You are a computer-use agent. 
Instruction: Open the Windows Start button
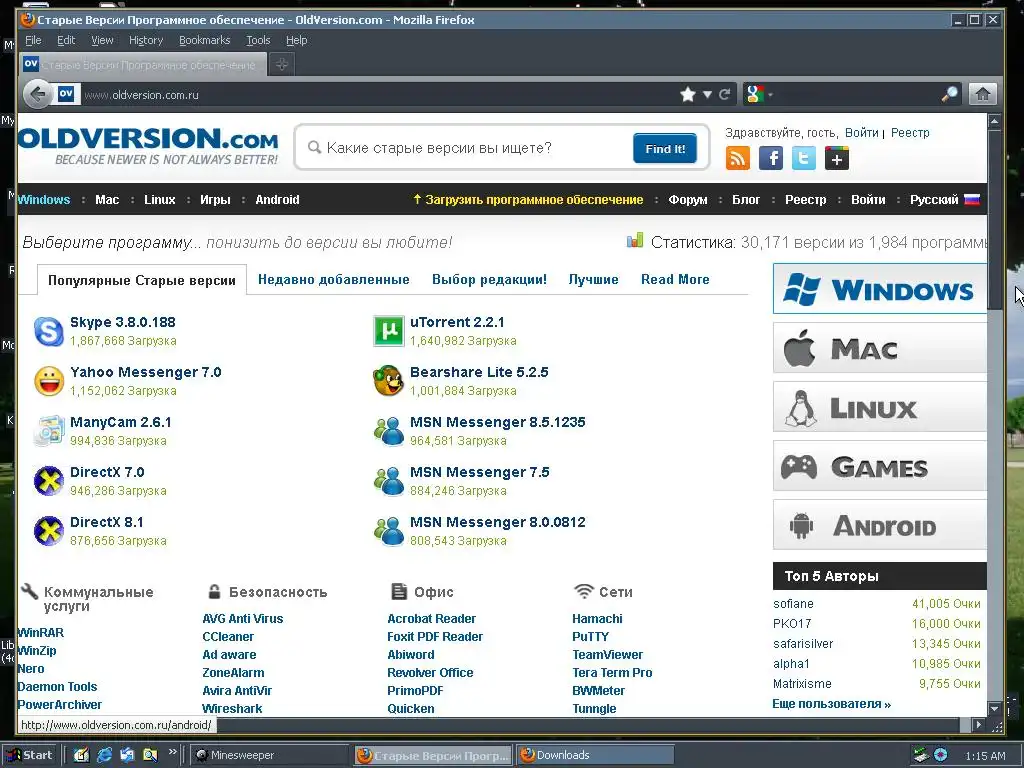(x=29, y=755)
